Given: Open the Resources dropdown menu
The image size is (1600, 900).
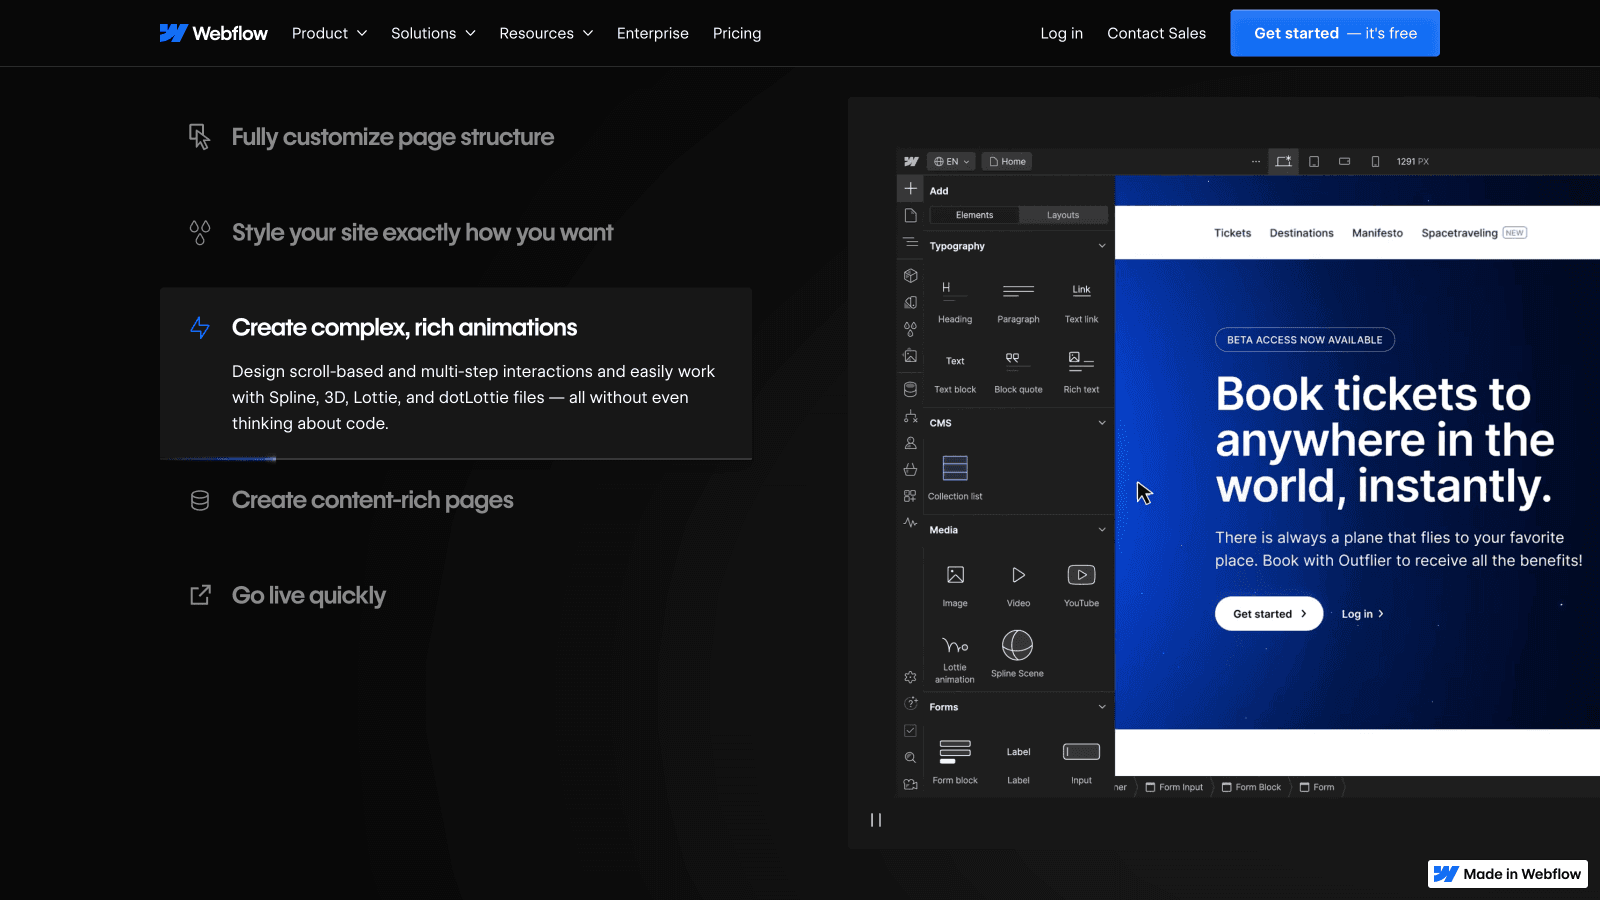Looking at the screenshot, I should pyautogui.click(x=546, y=33).
